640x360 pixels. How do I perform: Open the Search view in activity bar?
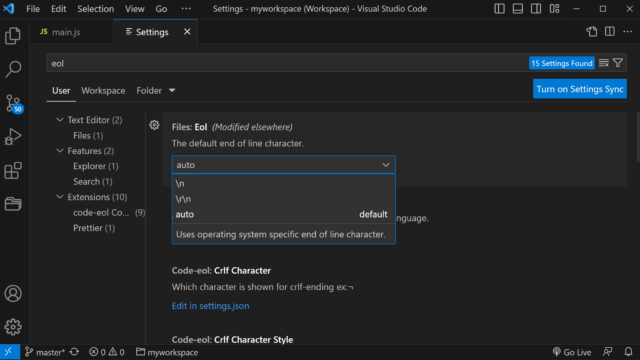(13, 69)
